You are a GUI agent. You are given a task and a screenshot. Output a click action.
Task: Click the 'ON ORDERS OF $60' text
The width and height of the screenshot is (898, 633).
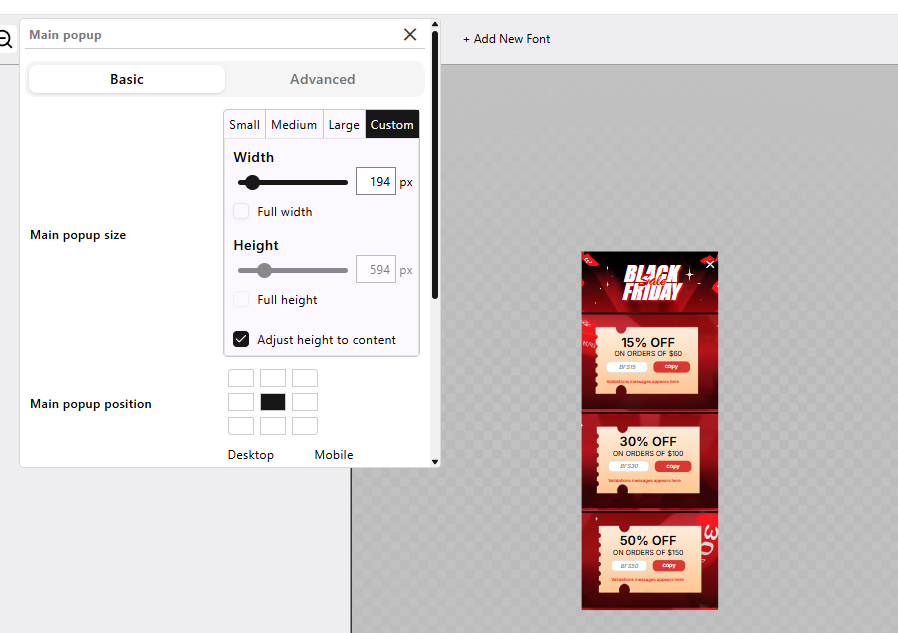tap(648, 354)
